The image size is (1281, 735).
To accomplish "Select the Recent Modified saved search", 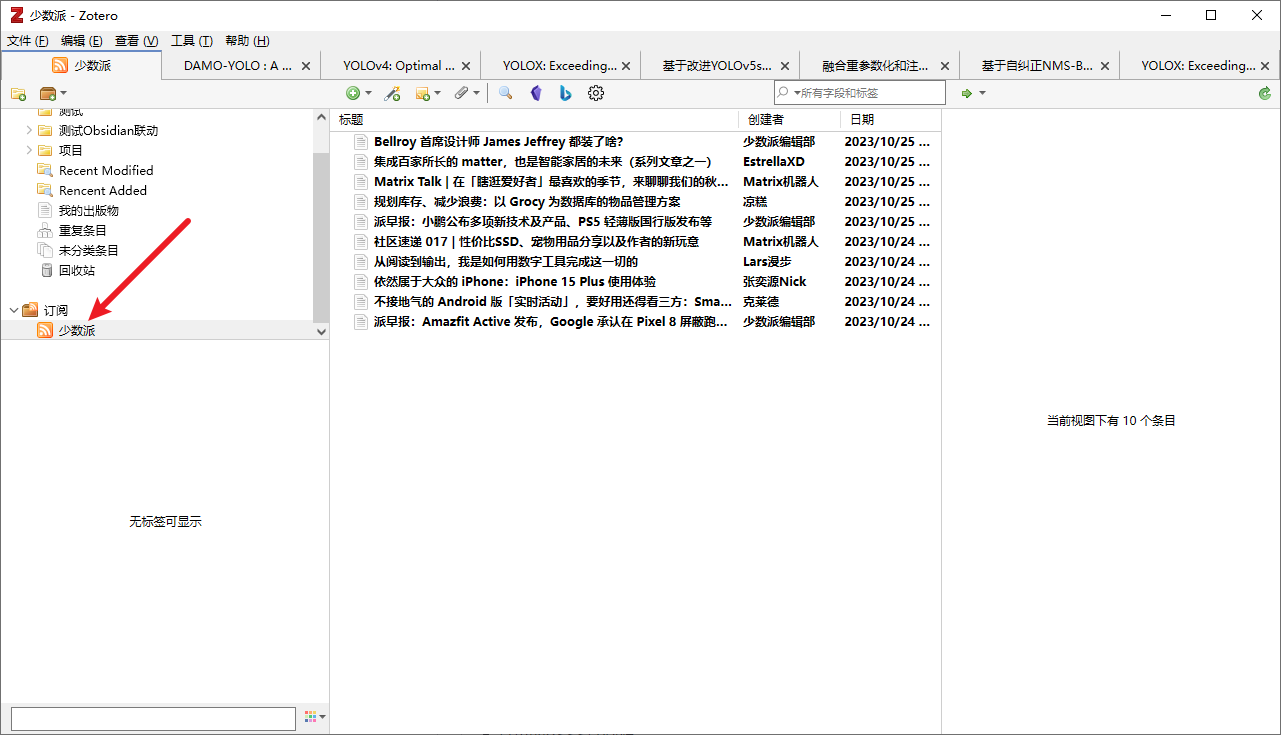I will pyautogui.click(x=106, y=170).
